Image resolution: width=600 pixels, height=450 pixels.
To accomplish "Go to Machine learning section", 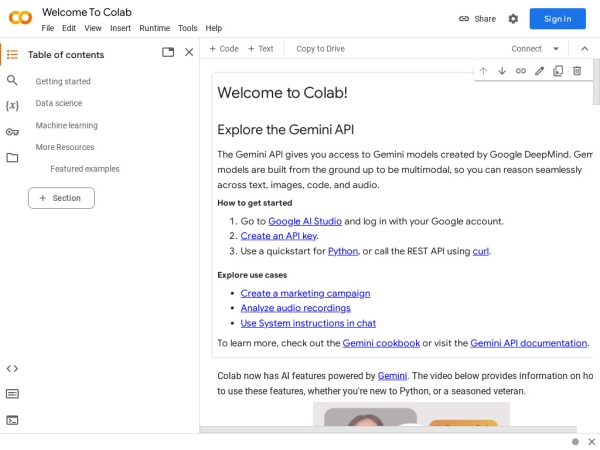I will (67, 125).
